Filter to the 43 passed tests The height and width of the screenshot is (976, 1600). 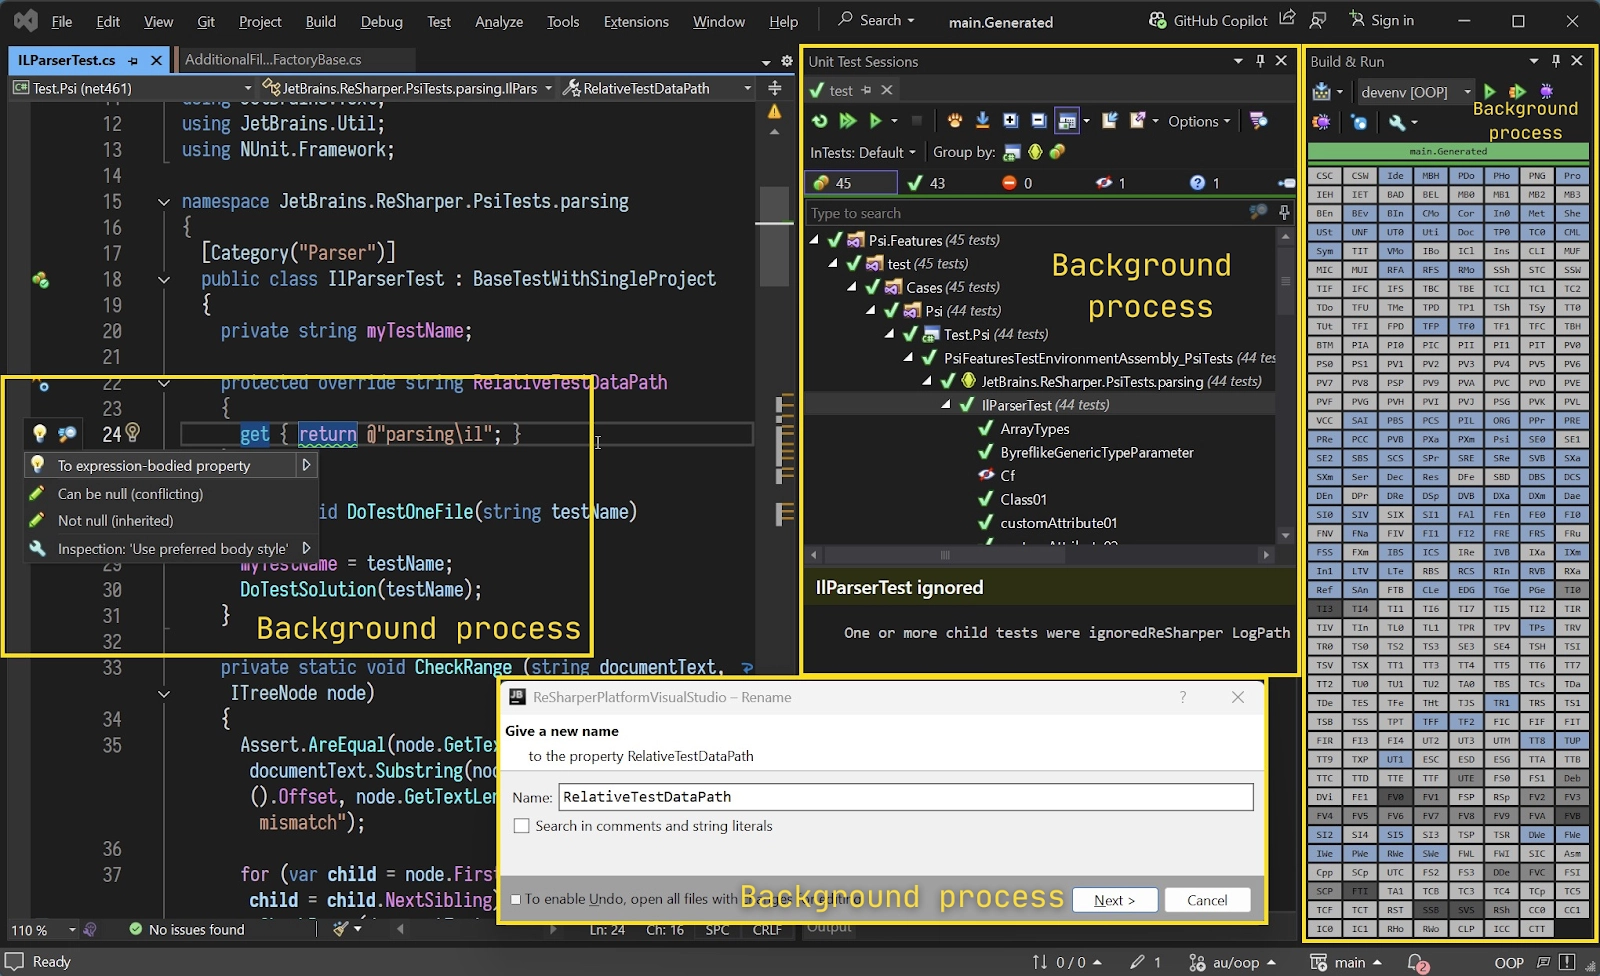[x=927, y=183]
